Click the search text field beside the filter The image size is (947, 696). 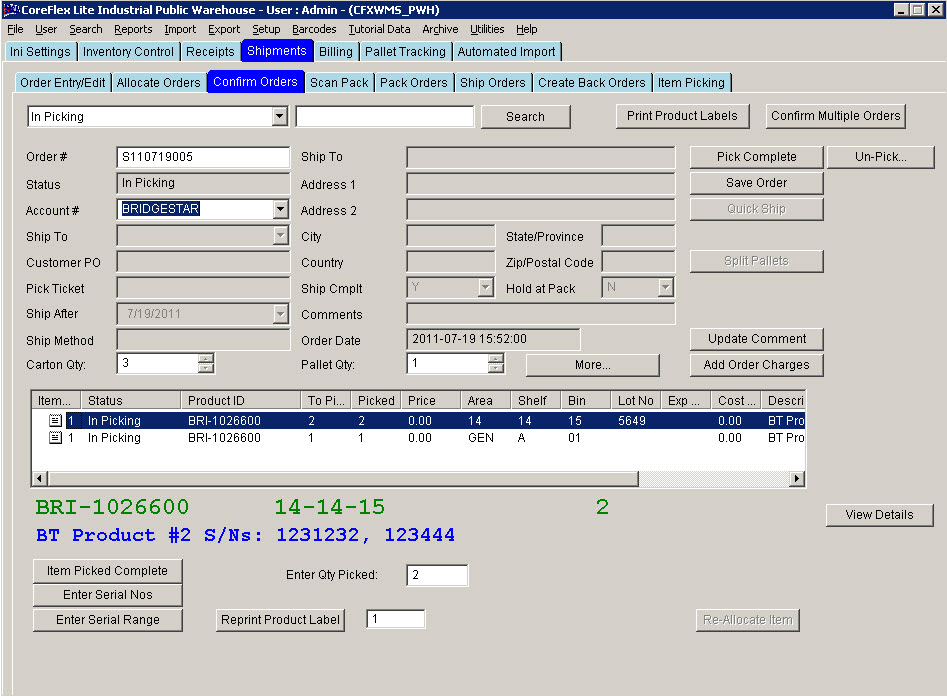coord(385,116)
